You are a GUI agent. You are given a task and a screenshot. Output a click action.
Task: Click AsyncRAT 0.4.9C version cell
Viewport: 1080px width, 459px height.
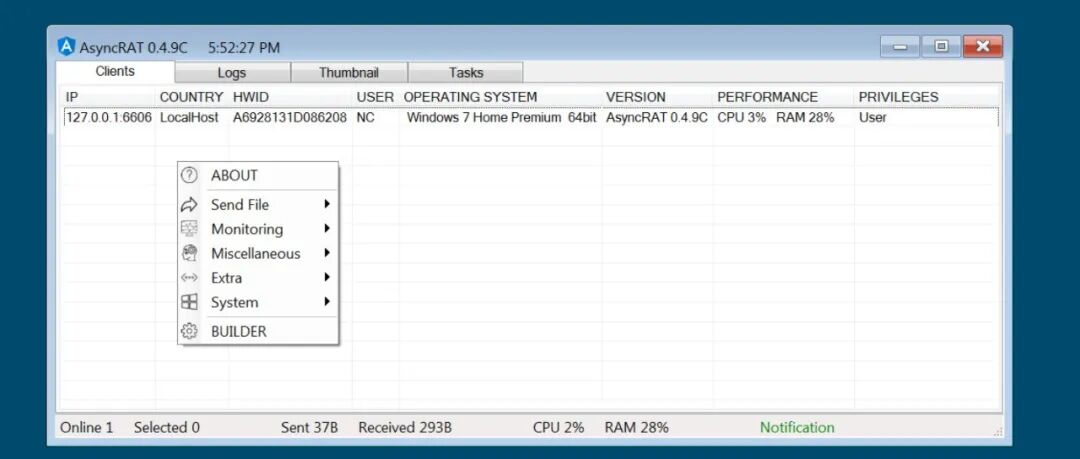[657, 118]
